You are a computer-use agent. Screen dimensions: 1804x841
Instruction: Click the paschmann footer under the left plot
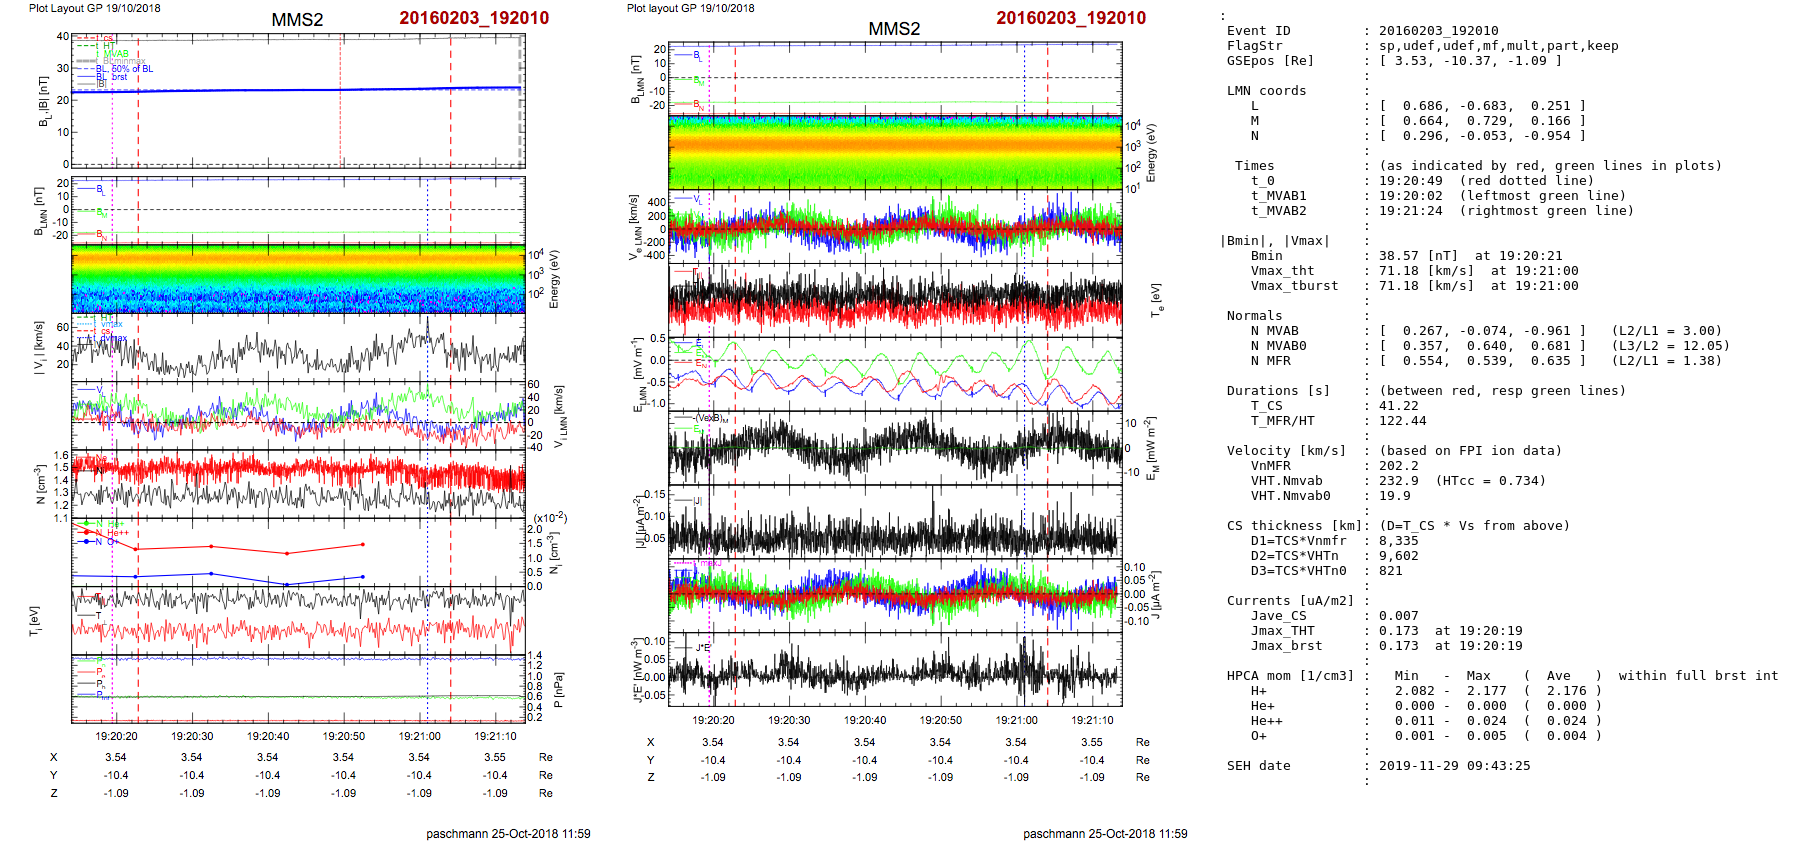pos(508,833)
